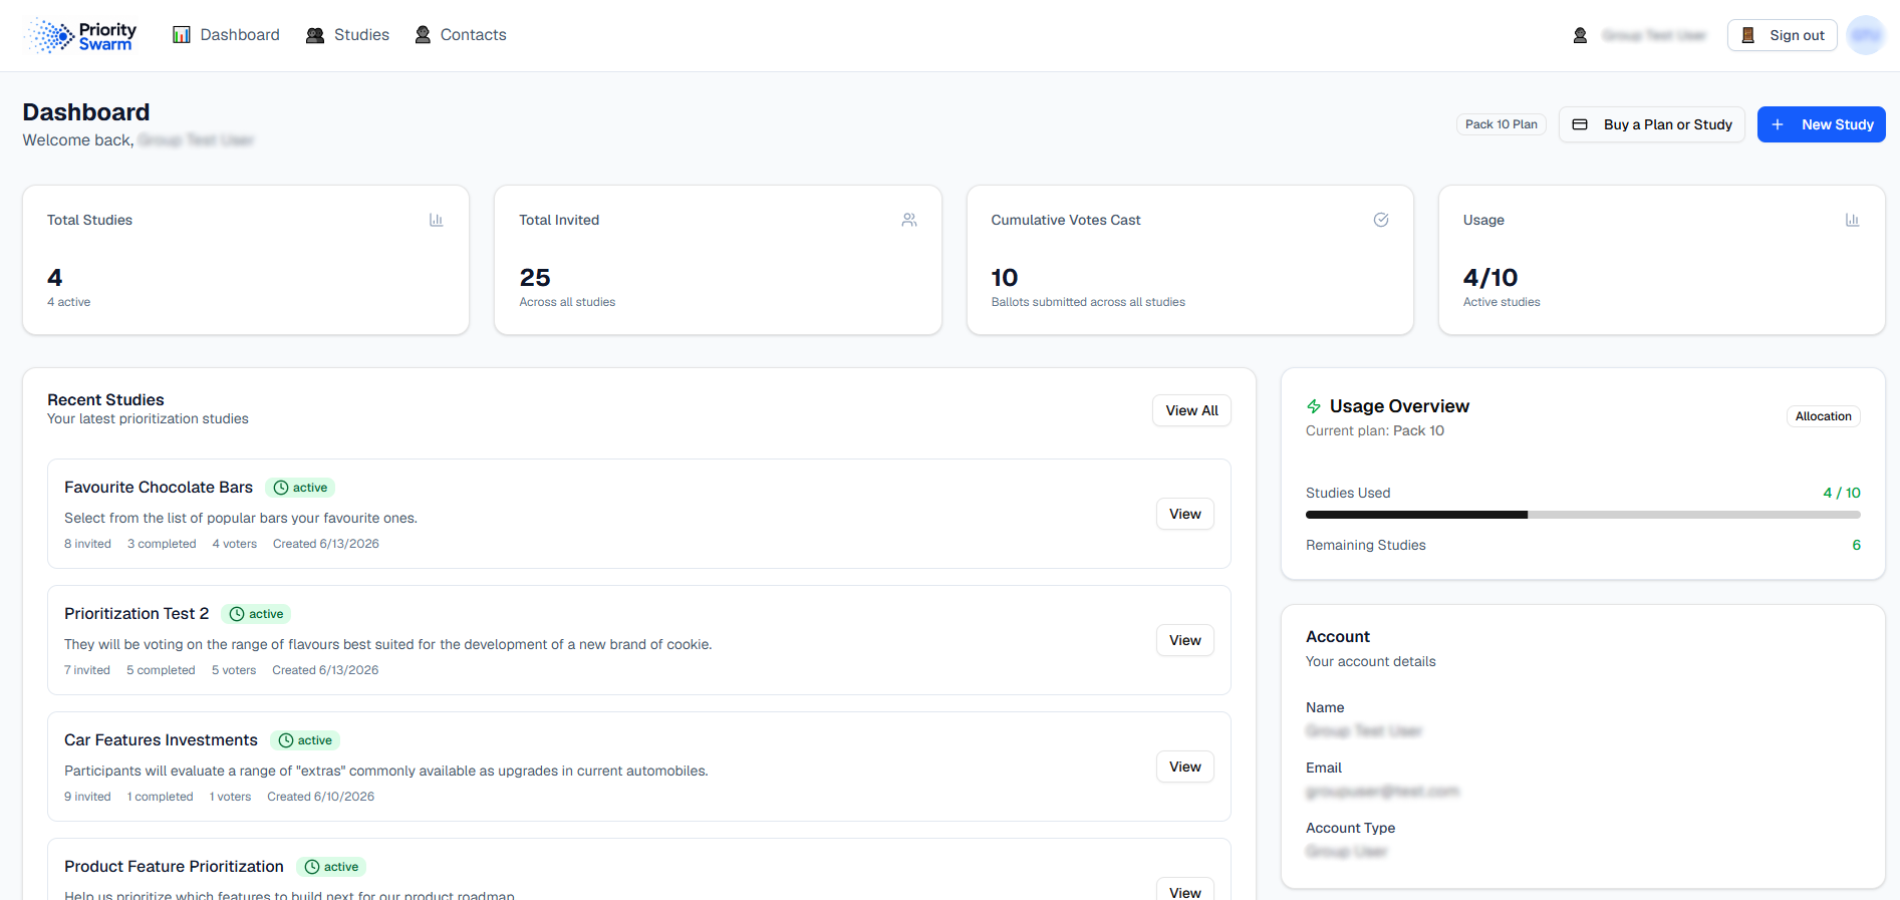The image size is (1900, 900).
Task: Click the clock icon on Prioritization Test 2 status
Action: click(x=237, y=614)
